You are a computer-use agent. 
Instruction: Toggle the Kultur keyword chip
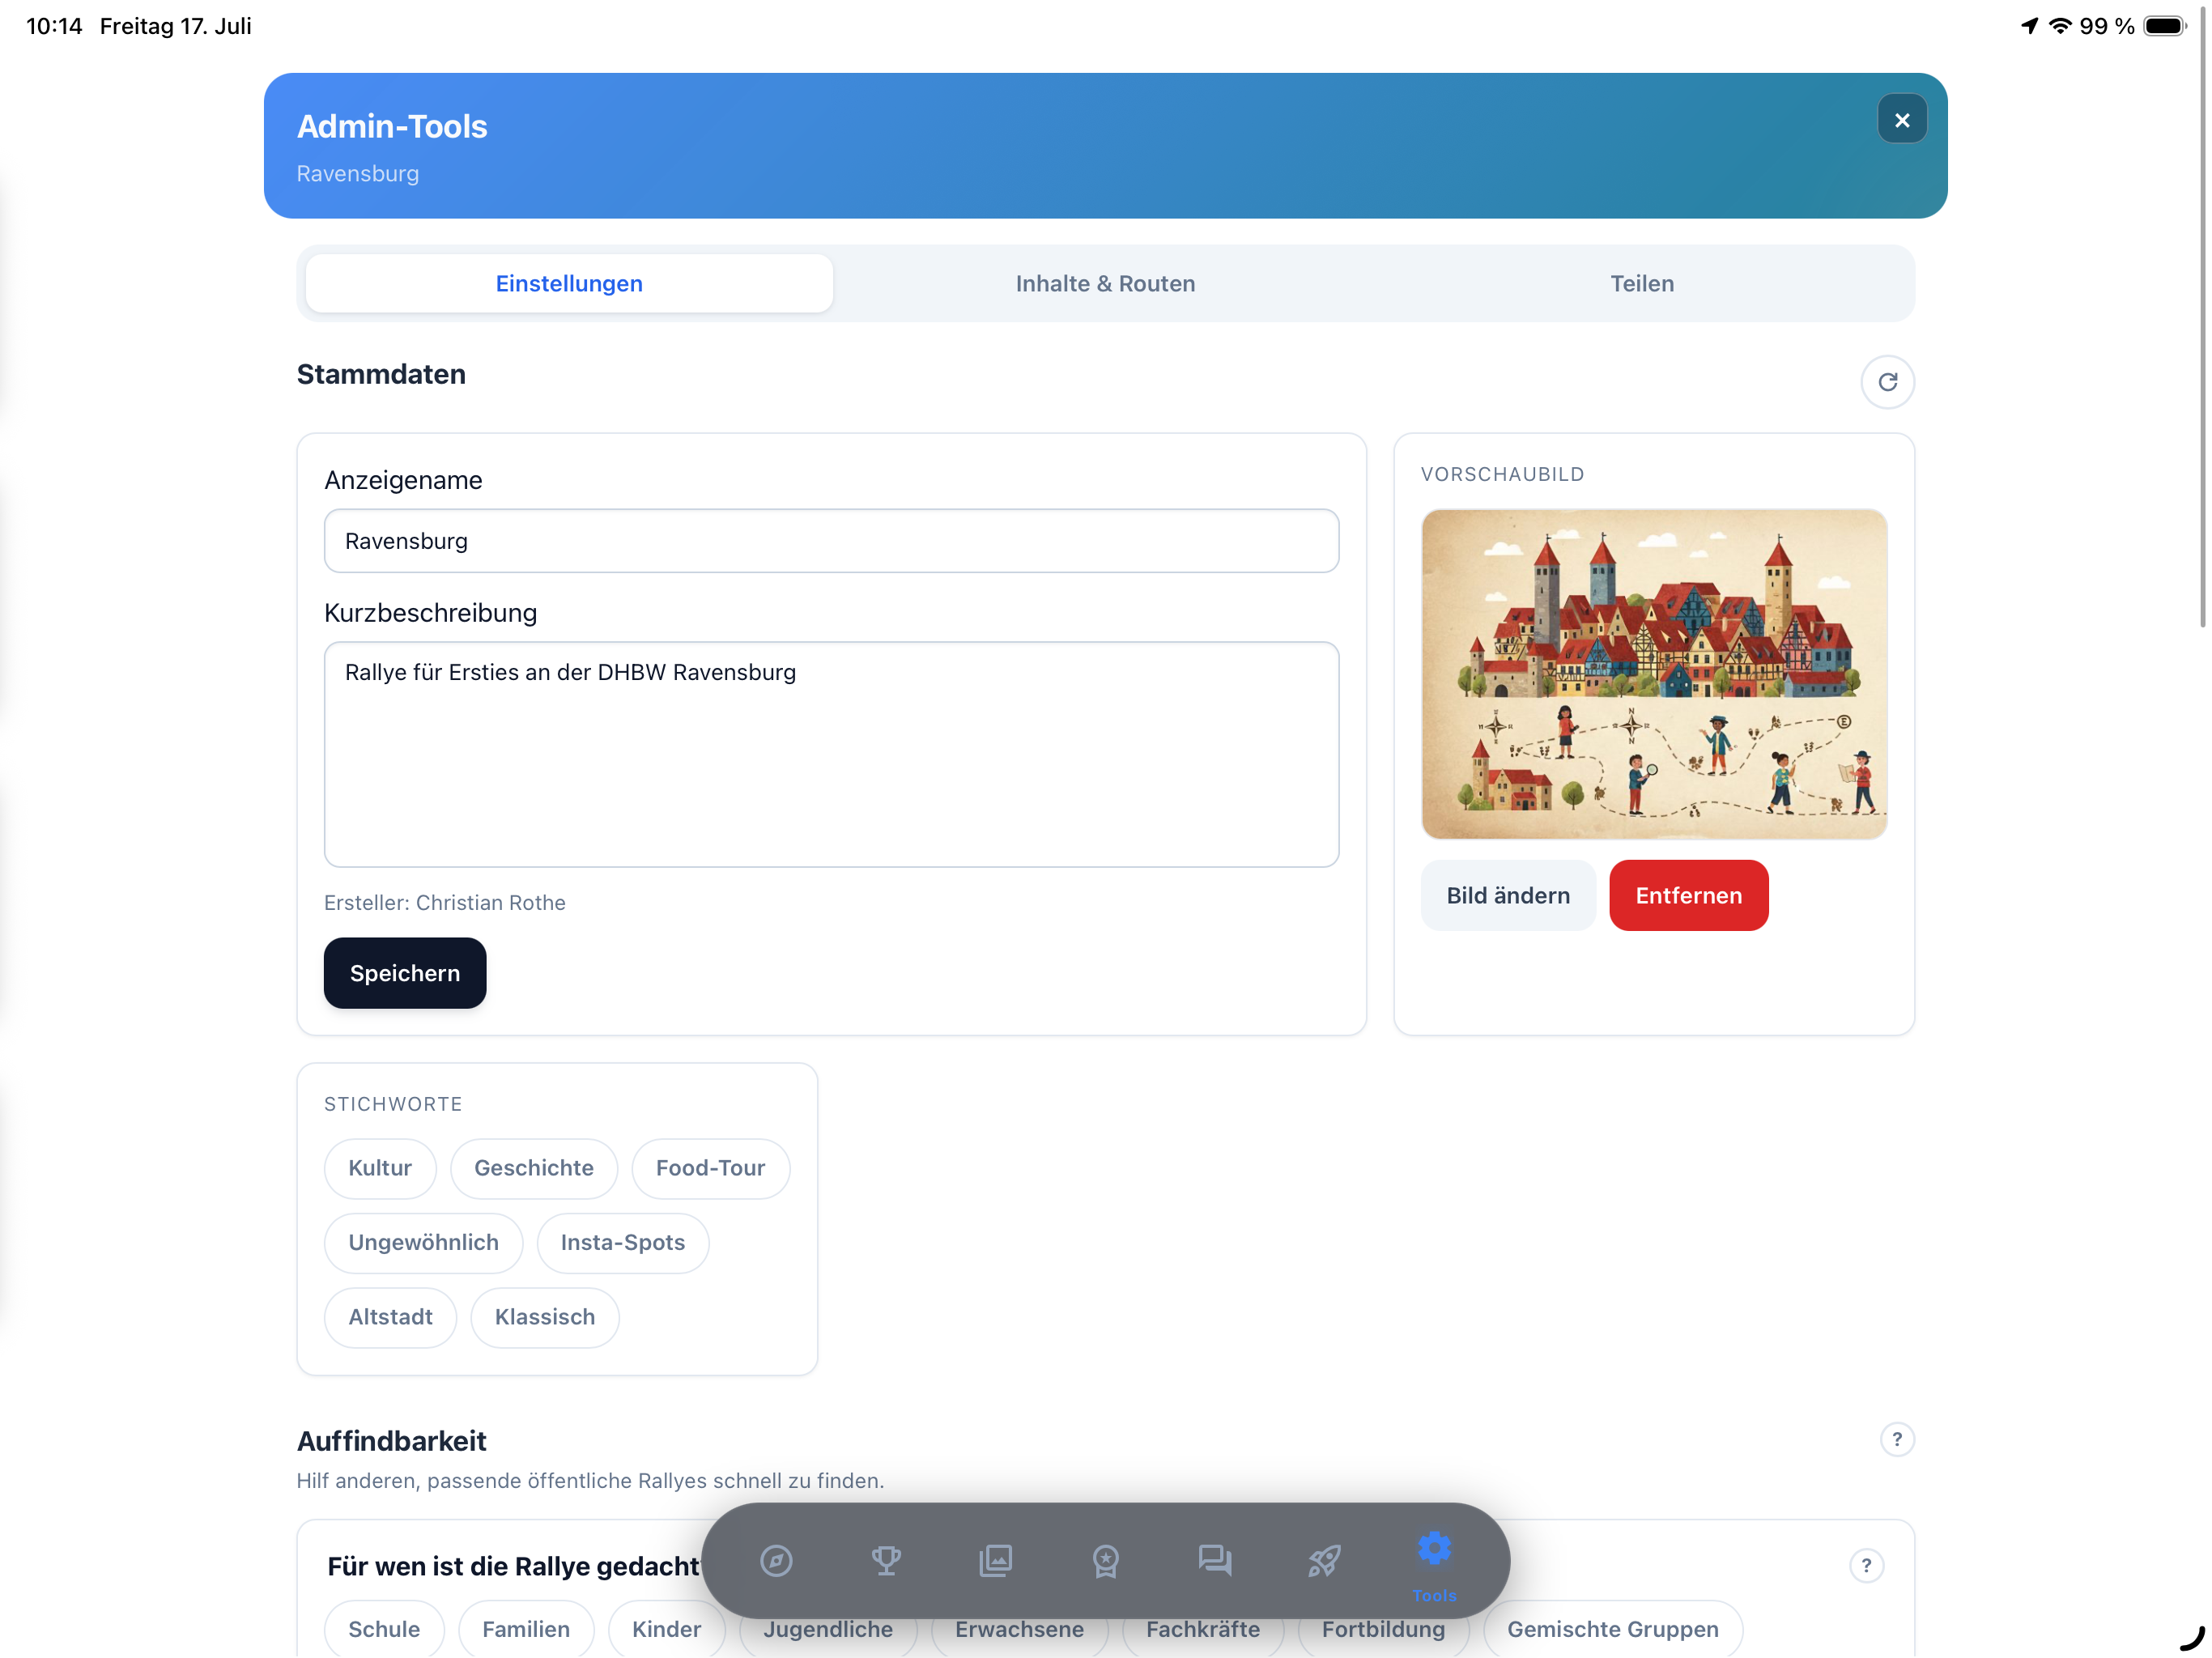point(380,1168)
